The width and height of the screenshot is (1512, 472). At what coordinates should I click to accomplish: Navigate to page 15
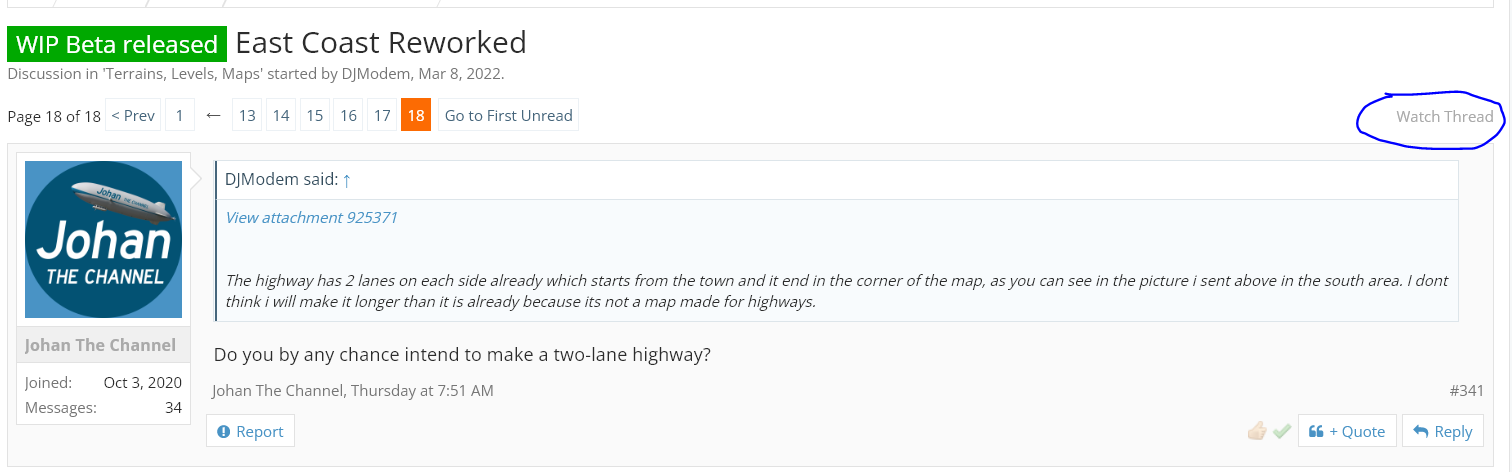coord(314,115)
